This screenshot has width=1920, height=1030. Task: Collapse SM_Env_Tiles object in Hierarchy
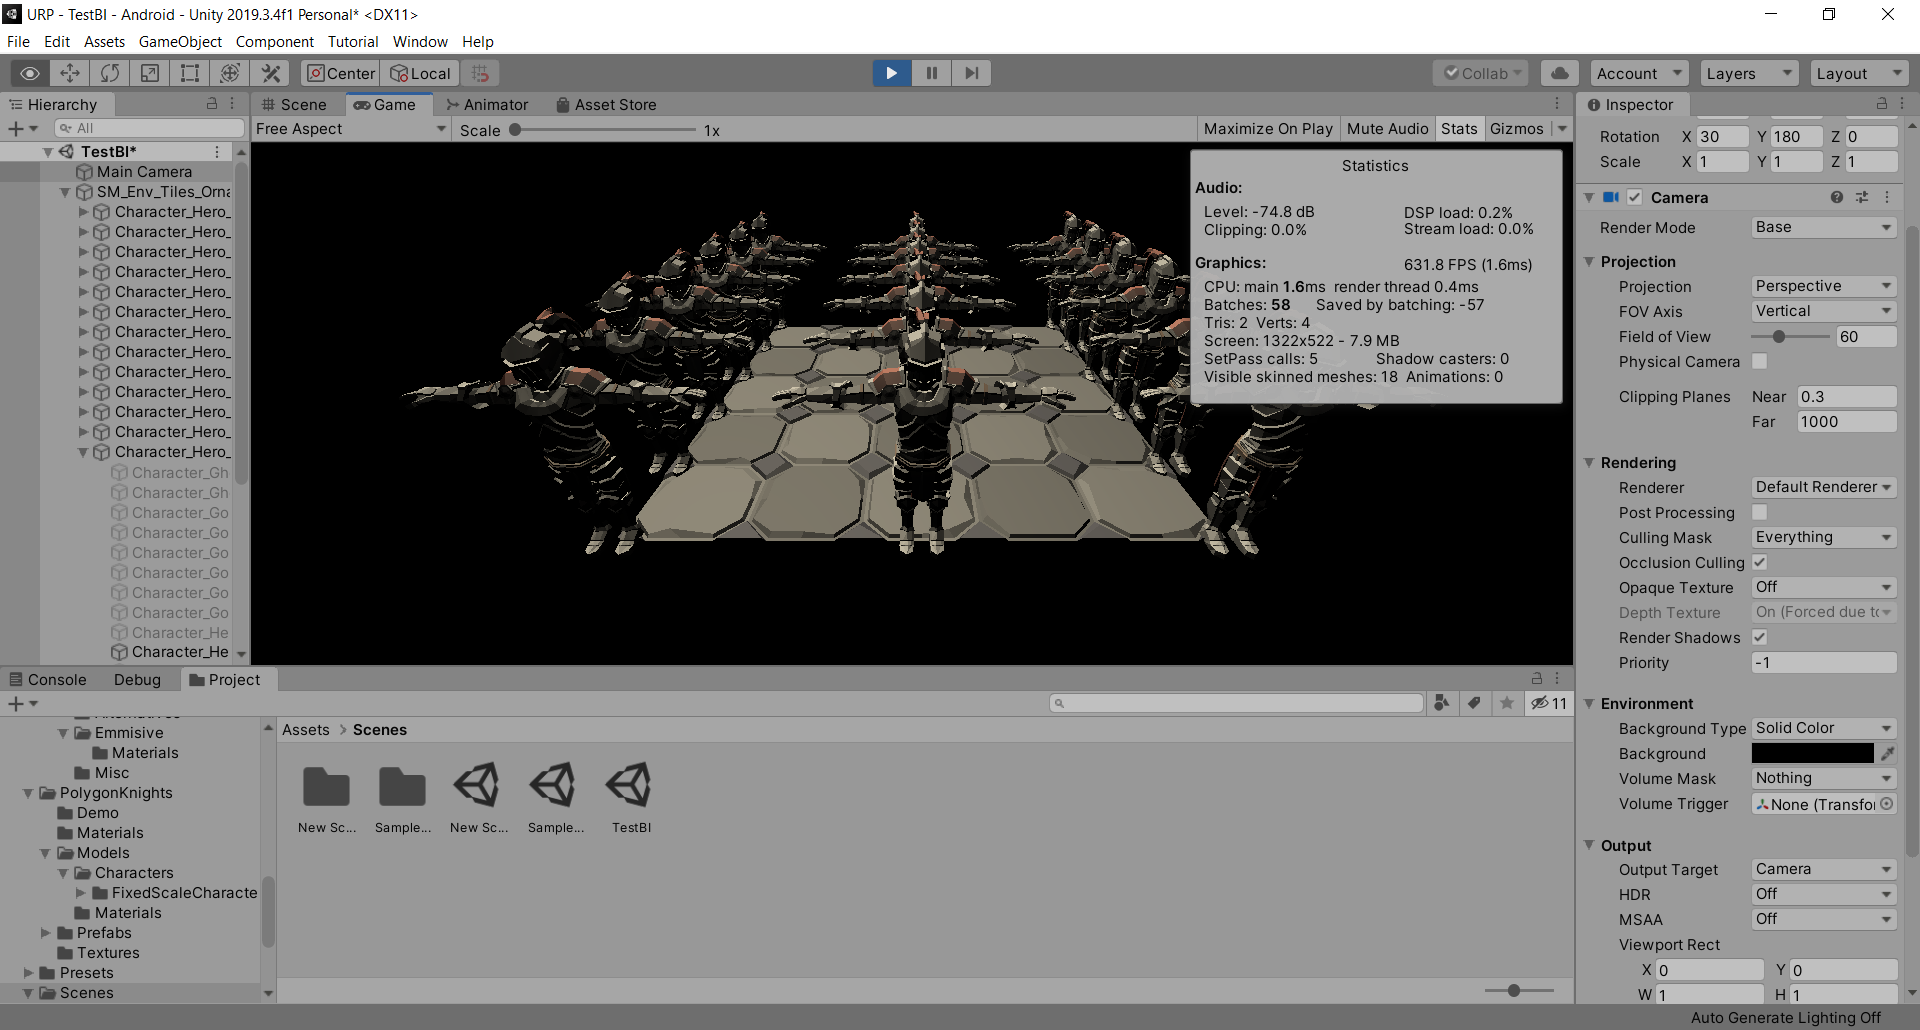tap(66, 192)
